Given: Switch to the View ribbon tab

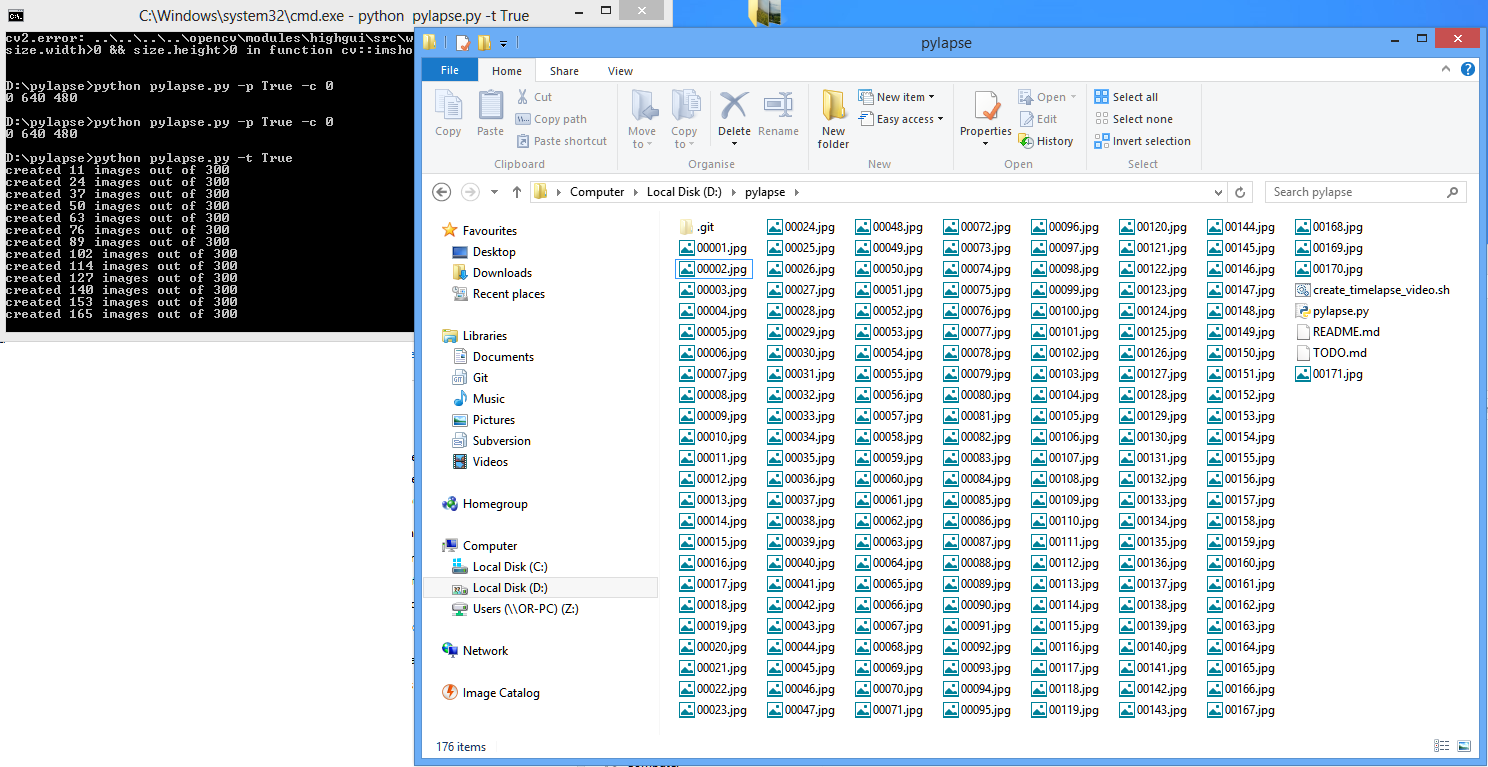Looking at the screenshot, I should tap(620, 70).
